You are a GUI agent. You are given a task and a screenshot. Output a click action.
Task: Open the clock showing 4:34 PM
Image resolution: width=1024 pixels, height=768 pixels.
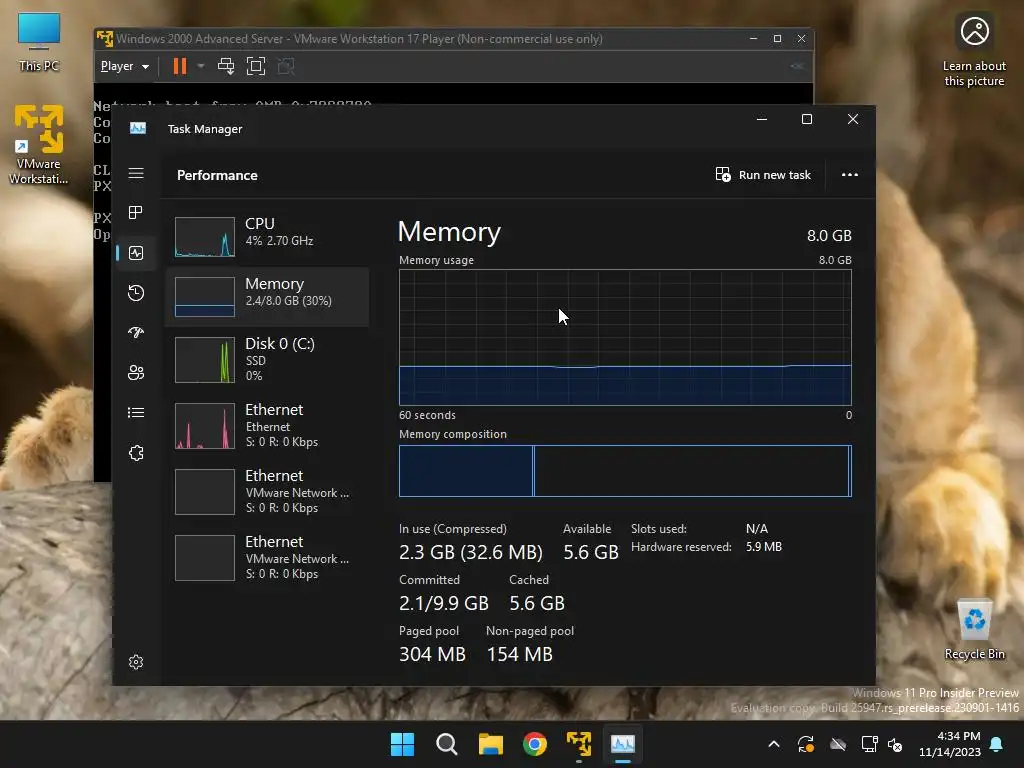950,744
